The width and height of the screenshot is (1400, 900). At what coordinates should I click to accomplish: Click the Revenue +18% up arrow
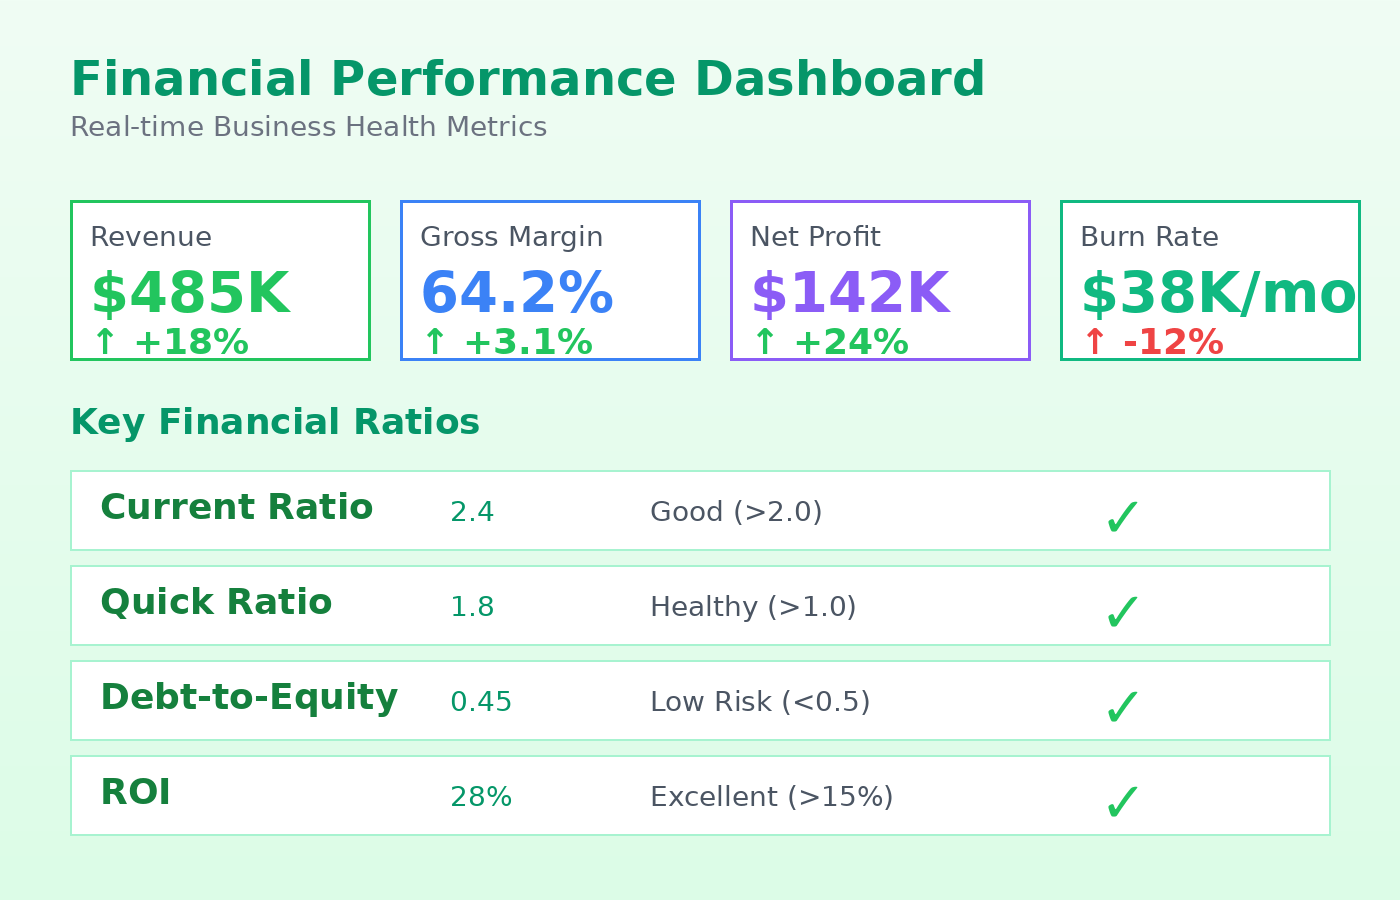(x=104, y=343)
